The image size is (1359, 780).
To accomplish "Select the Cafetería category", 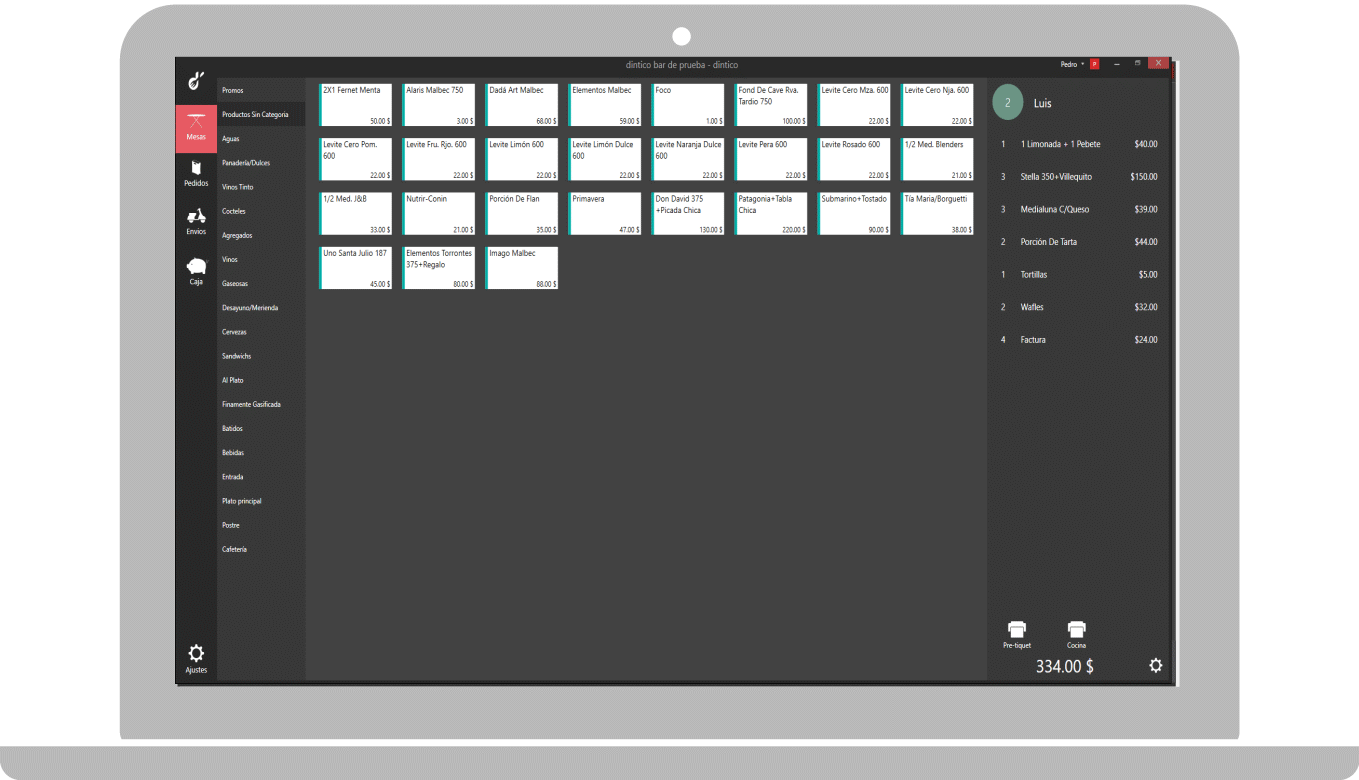I will [x=261, y=549].
